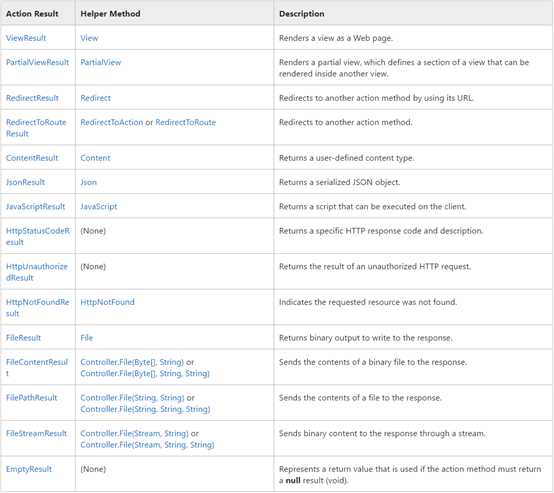Open the RedirectResult action result link
554x493 pixels.
pyautogui.click(x=32, y=98)
